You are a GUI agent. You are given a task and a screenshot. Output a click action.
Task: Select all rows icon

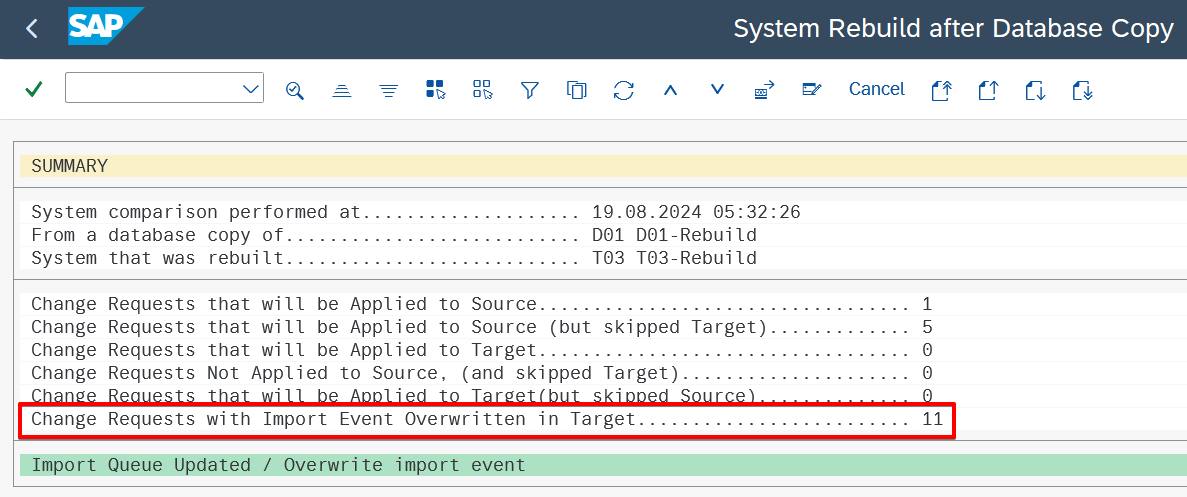click(435, 89)
